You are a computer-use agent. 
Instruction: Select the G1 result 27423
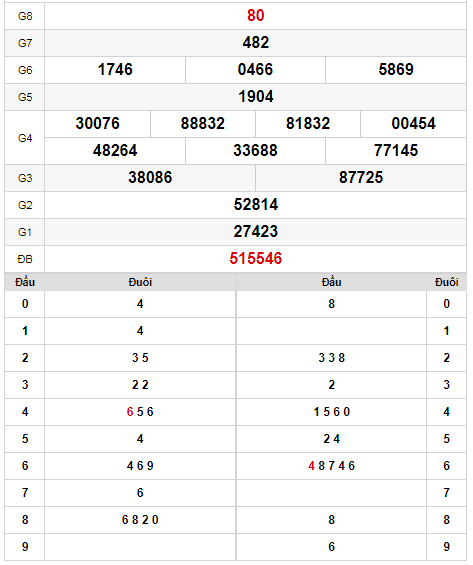pyautogui.click(x=255, y=232)
